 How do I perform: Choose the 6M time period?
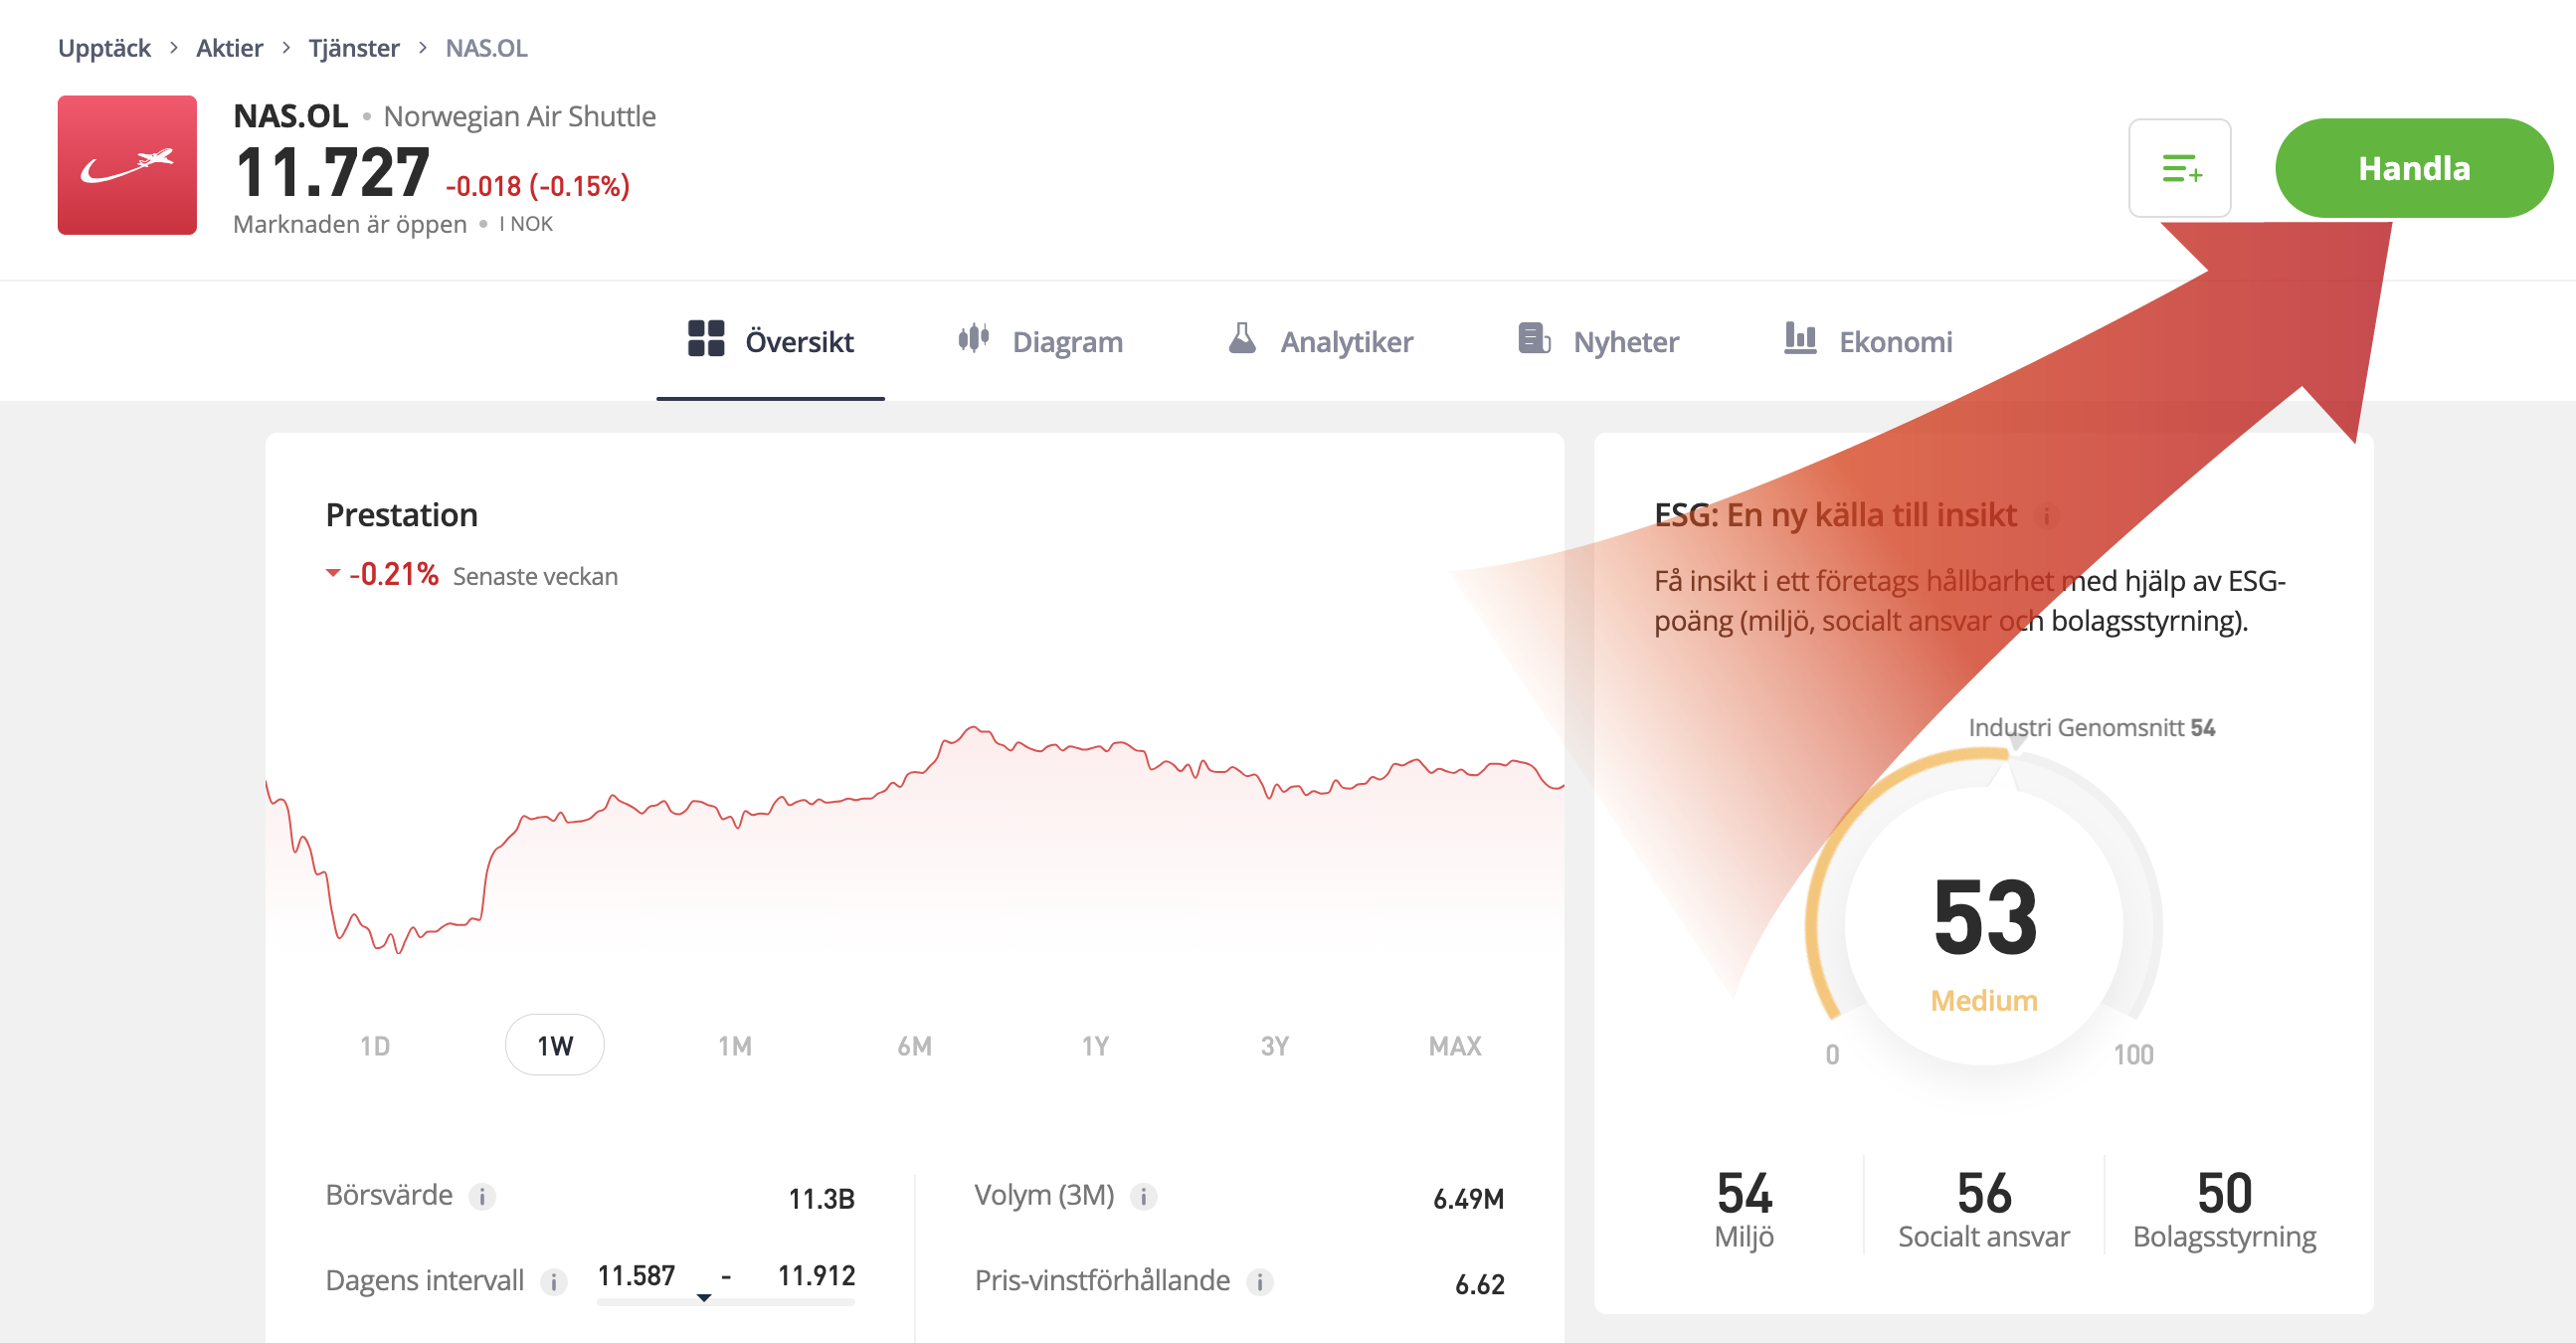tap(914, 1046)
